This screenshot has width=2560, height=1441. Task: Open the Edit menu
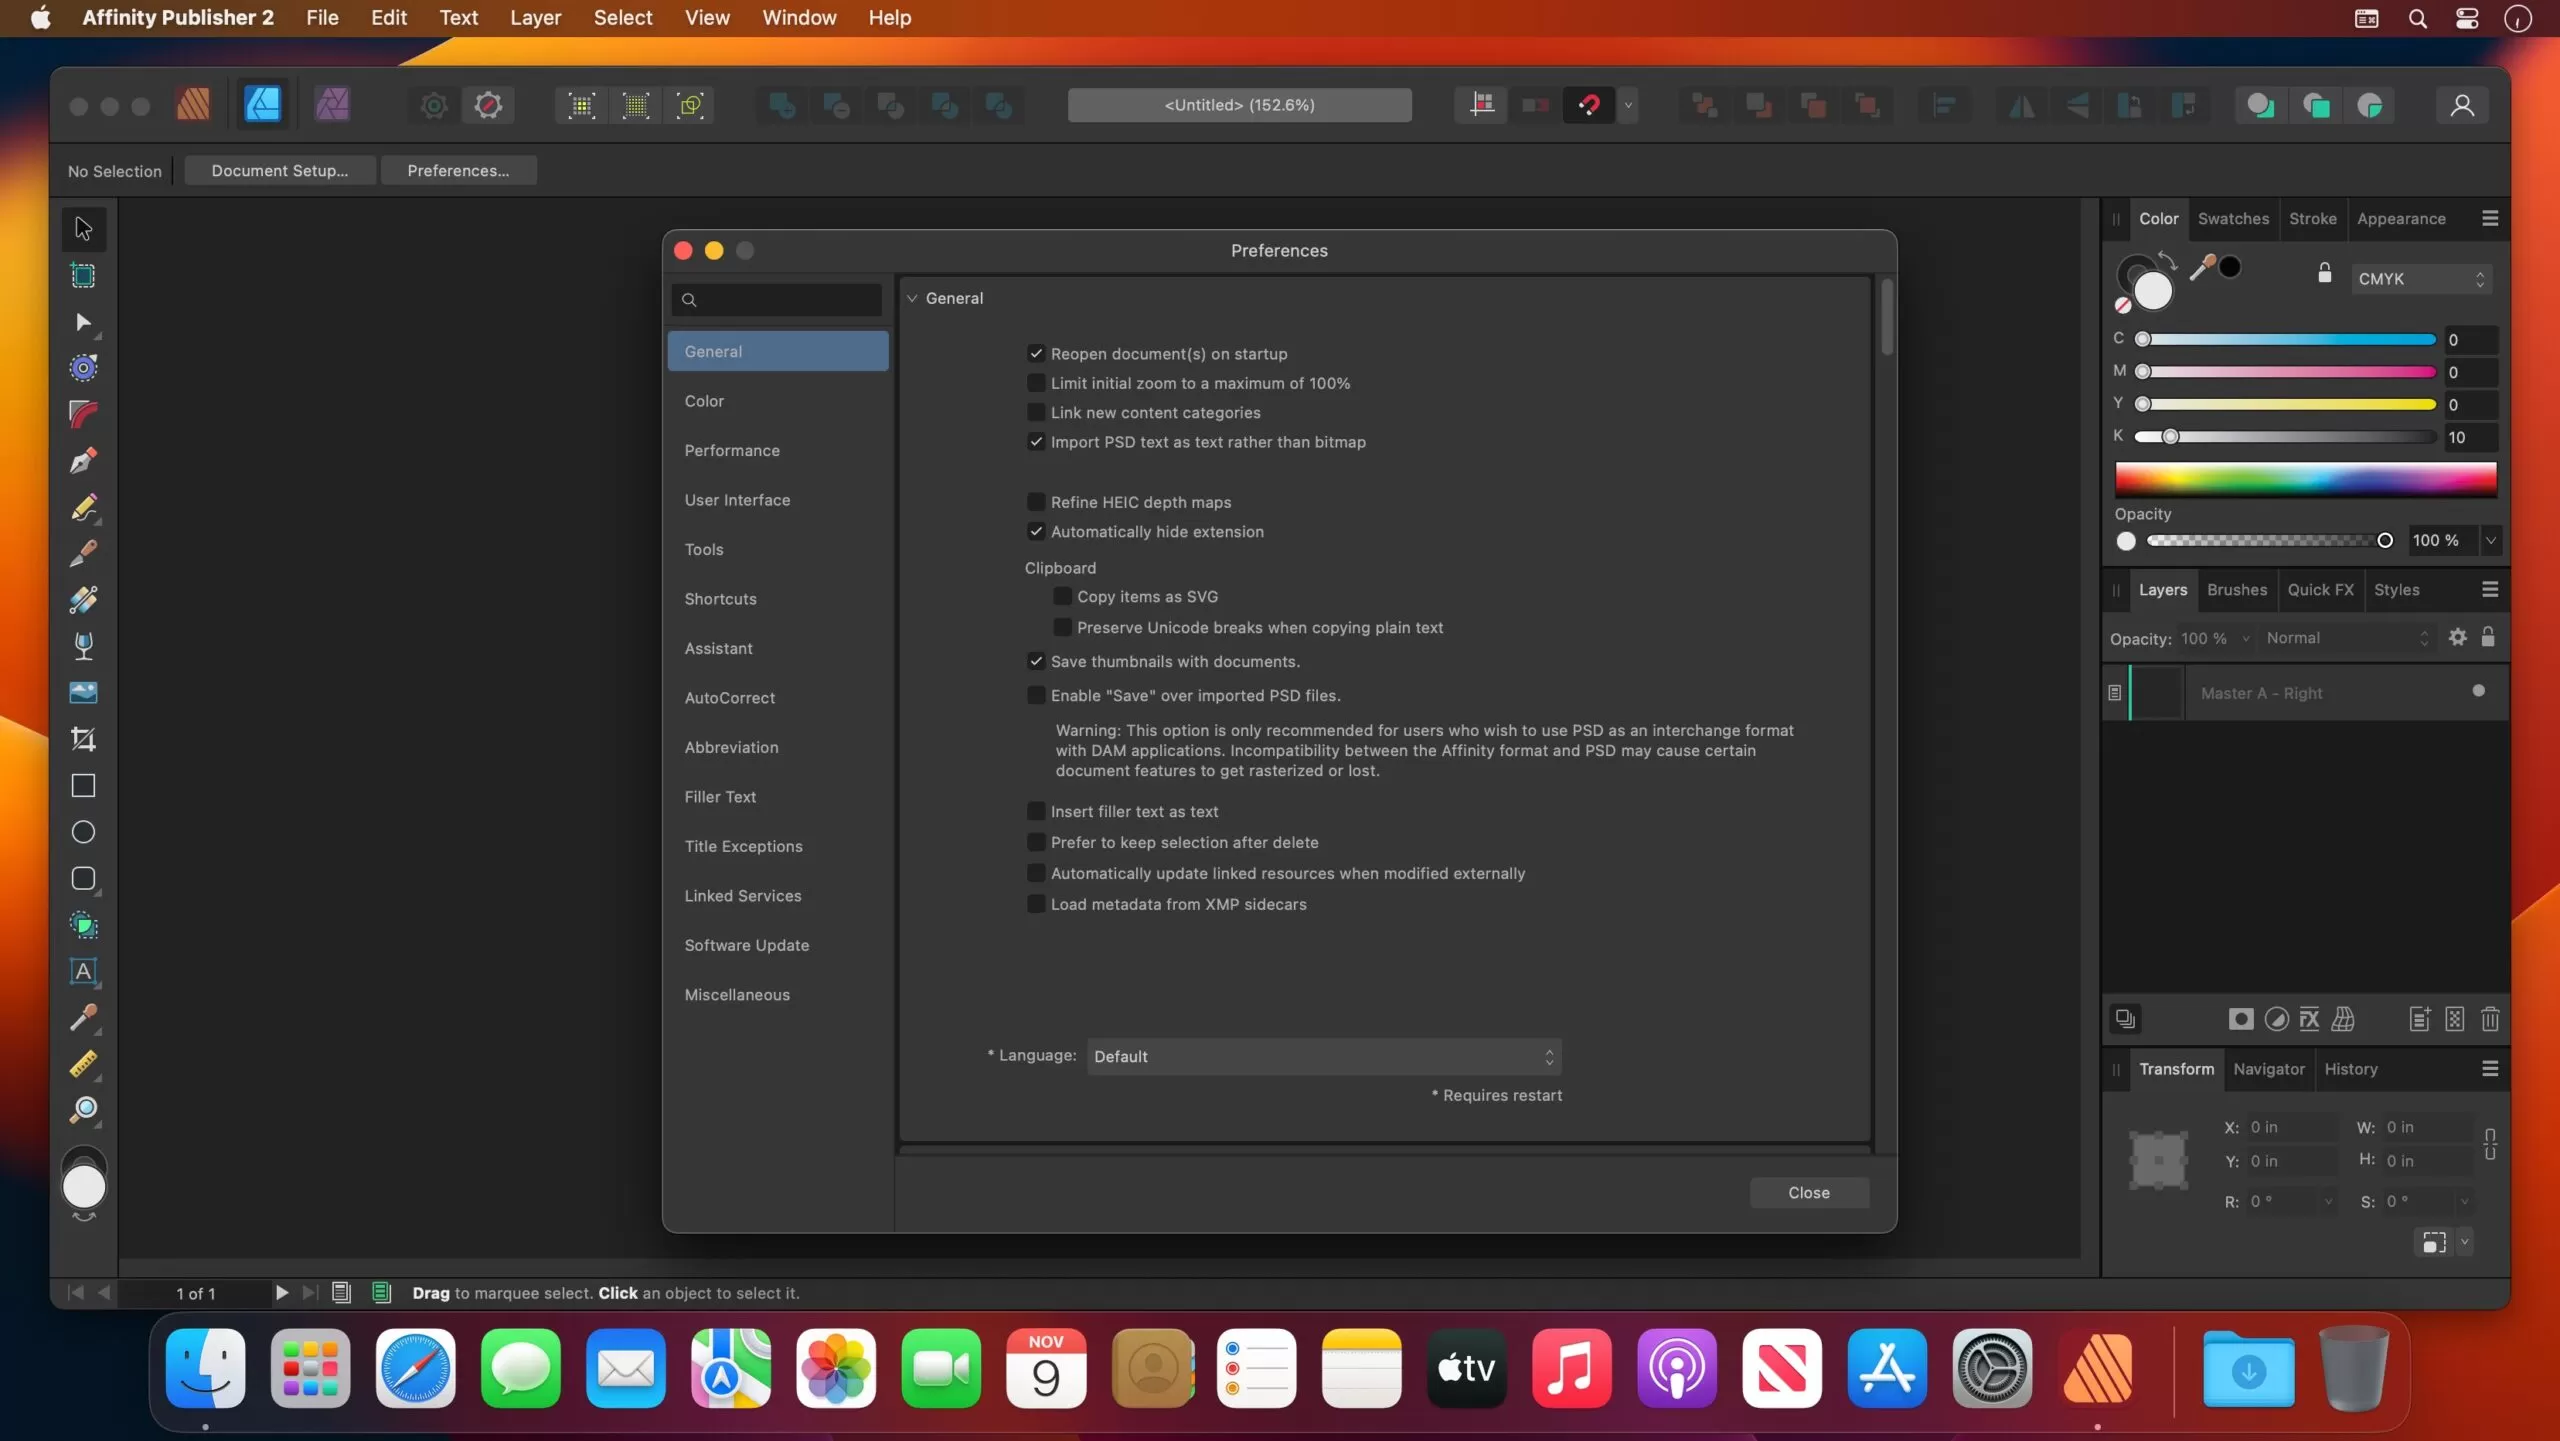387,18
